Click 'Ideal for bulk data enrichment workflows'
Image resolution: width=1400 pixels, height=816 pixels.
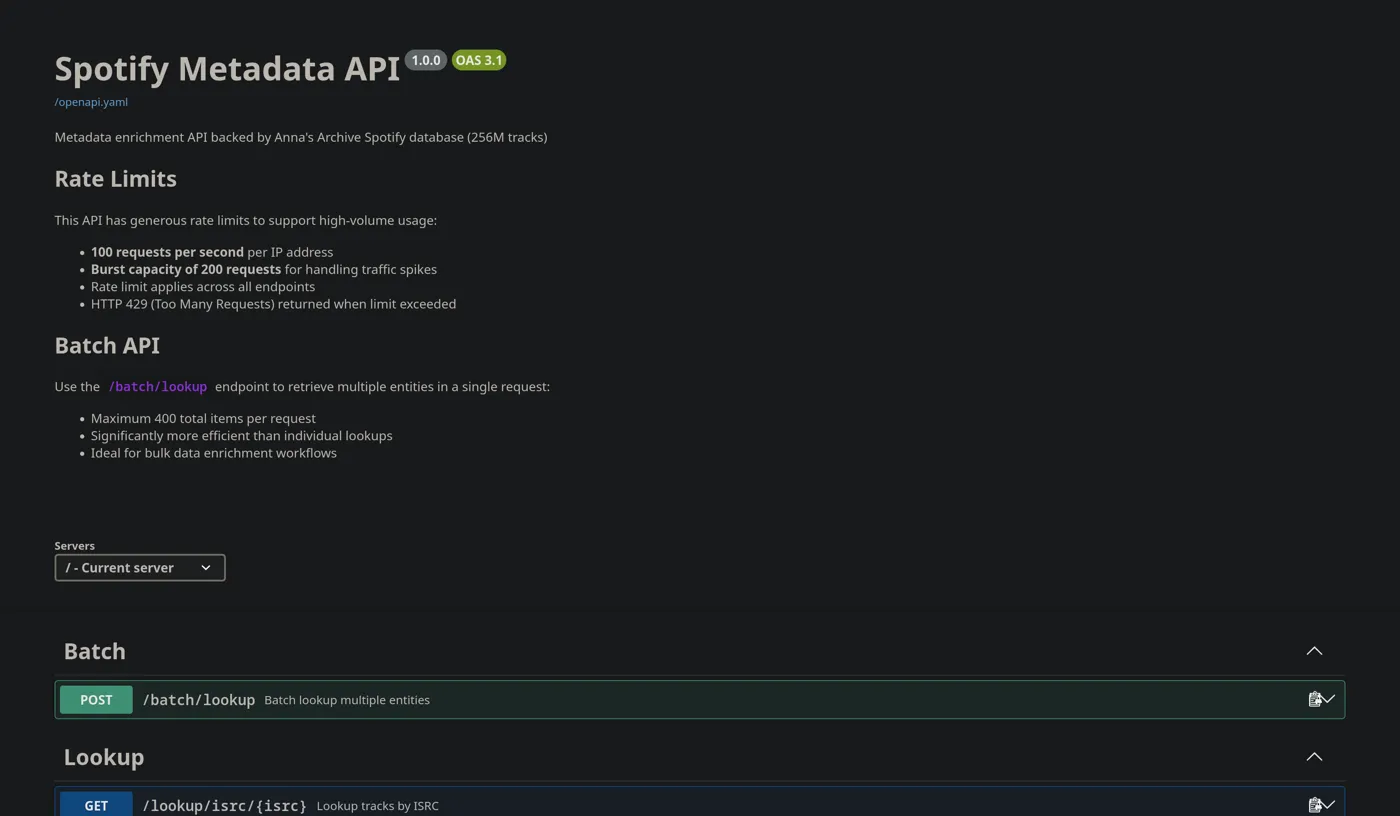coord(214,453)
